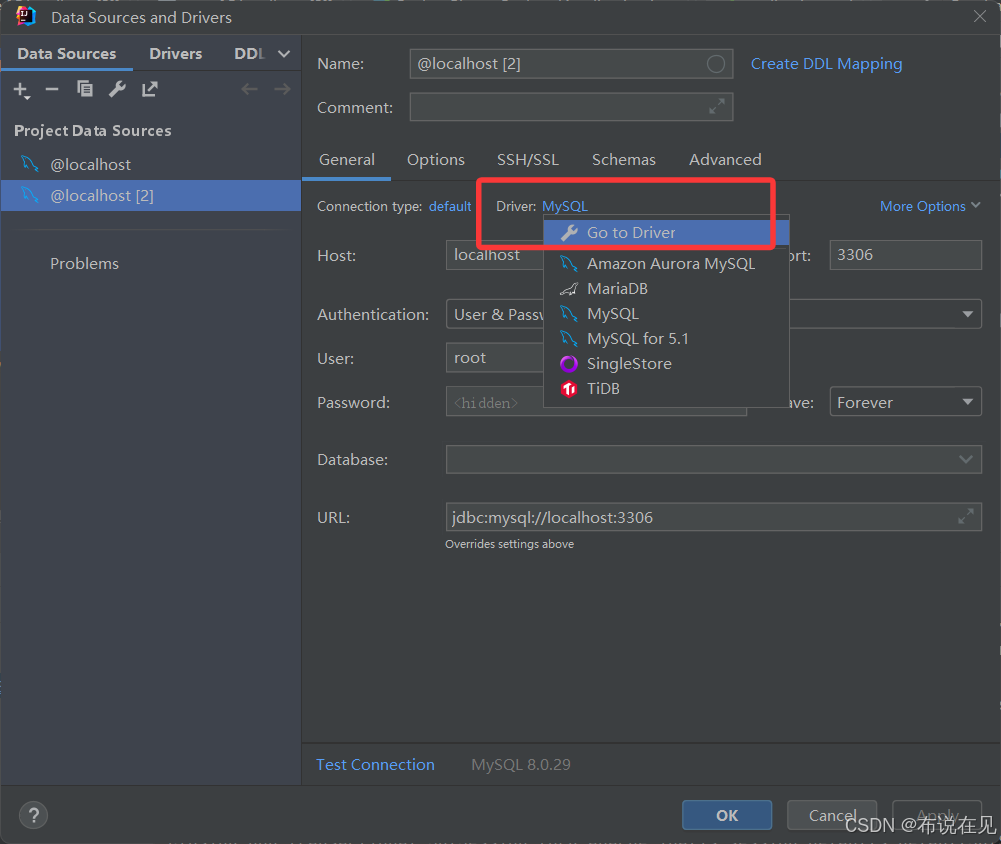Select MySQL for 5.1 driver
Image resolution: width=1001 pixels, height=844 pixels.
[x=666, y=338]
